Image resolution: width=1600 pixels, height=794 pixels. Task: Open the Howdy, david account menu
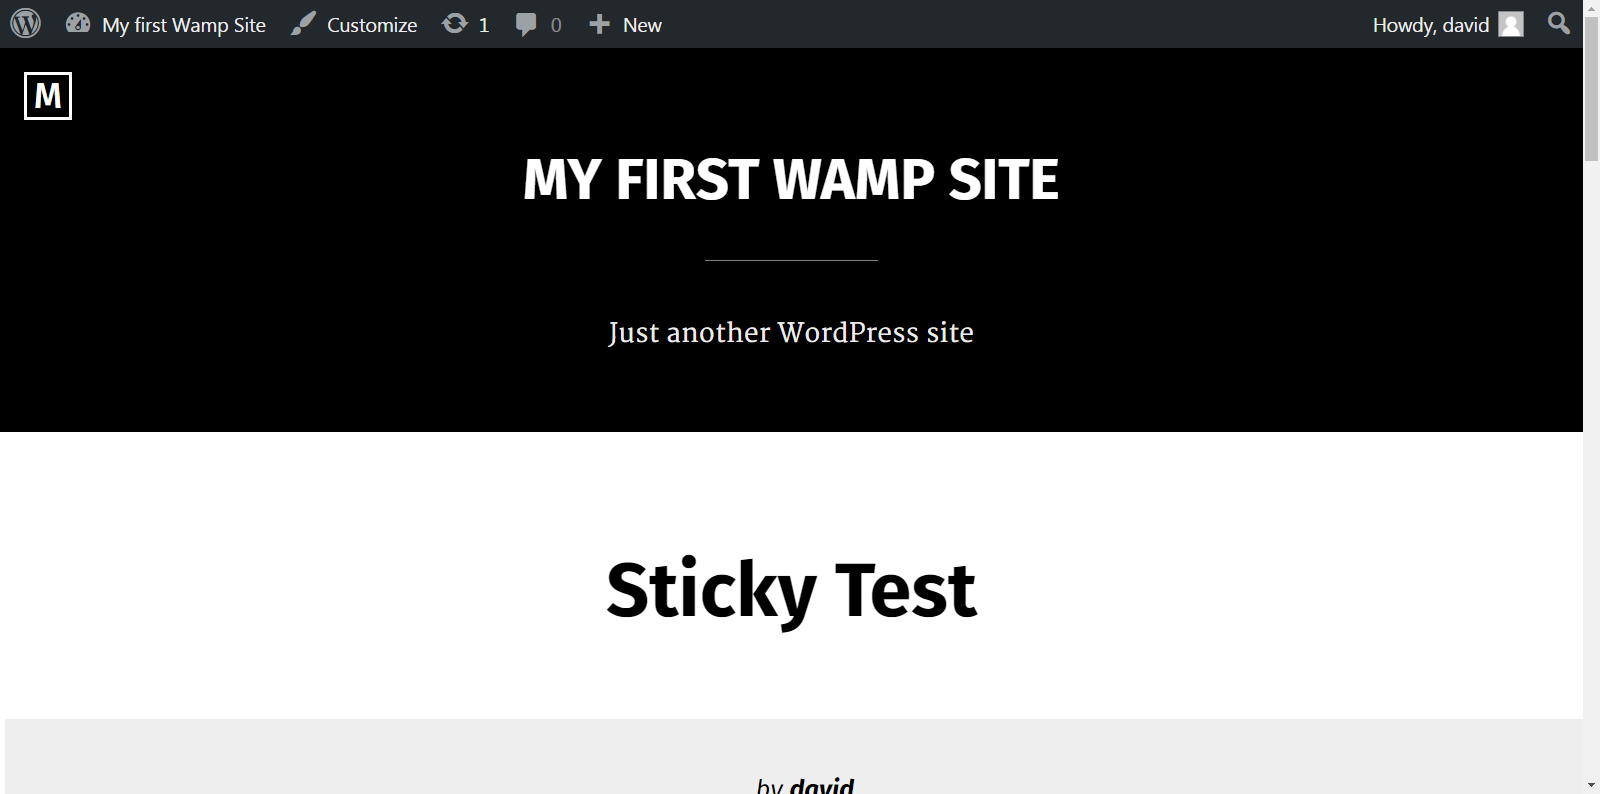1448,24
